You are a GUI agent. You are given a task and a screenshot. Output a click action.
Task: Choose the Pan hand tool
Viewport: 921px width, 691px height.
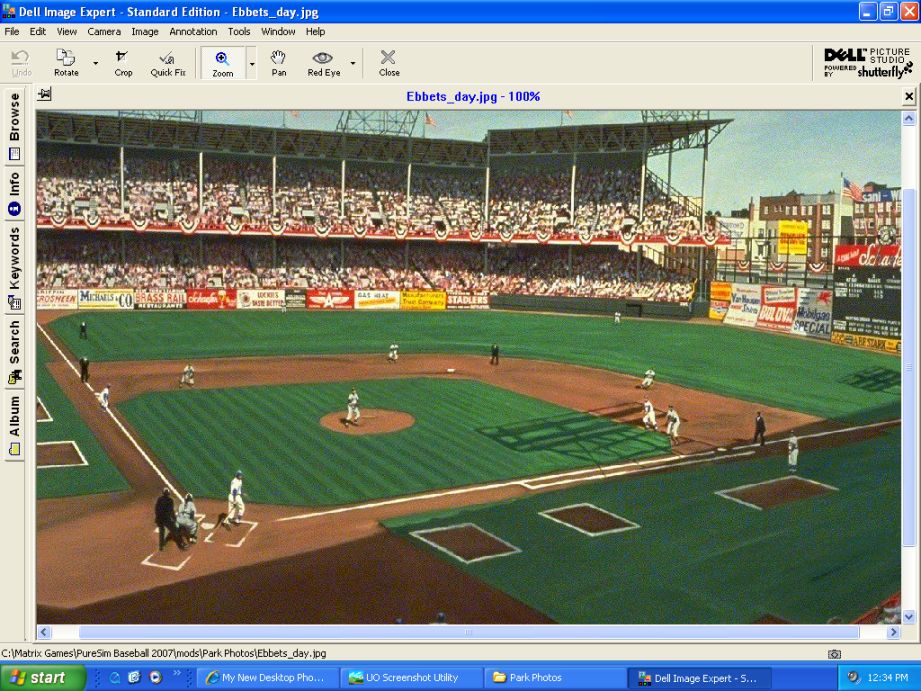[278, 63]
